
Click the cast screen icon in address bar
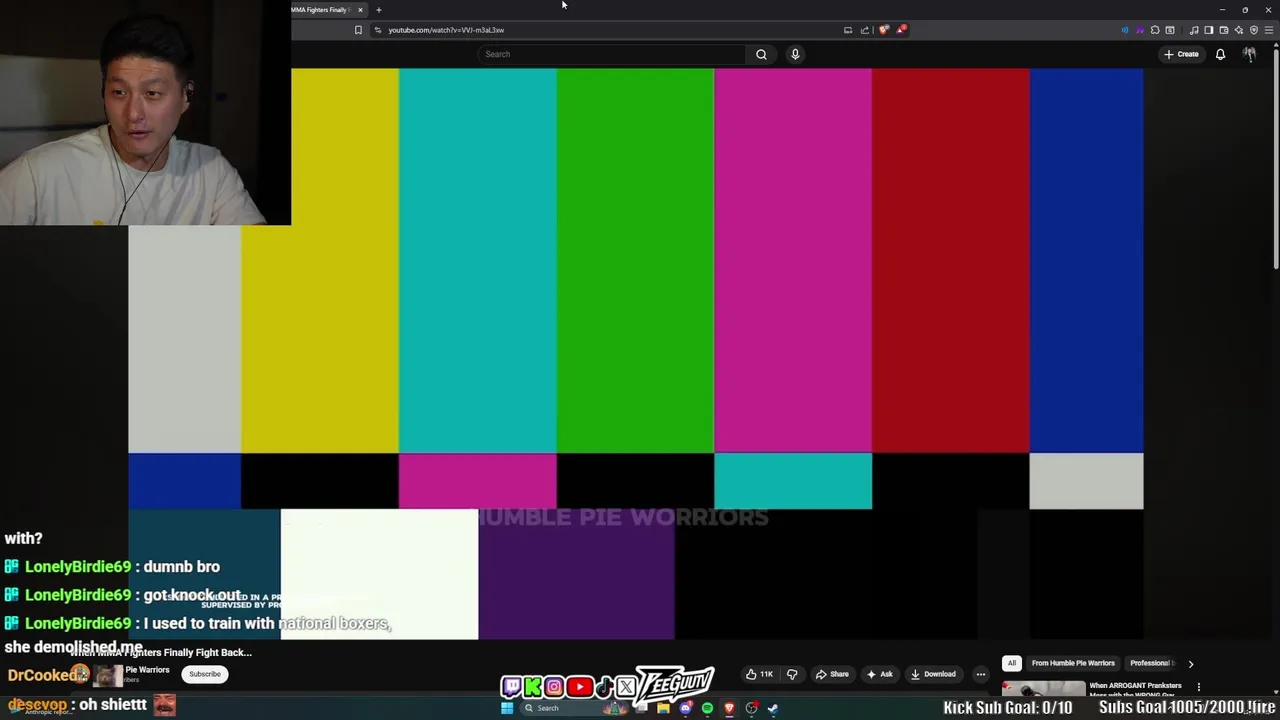(x=848, y=30)
